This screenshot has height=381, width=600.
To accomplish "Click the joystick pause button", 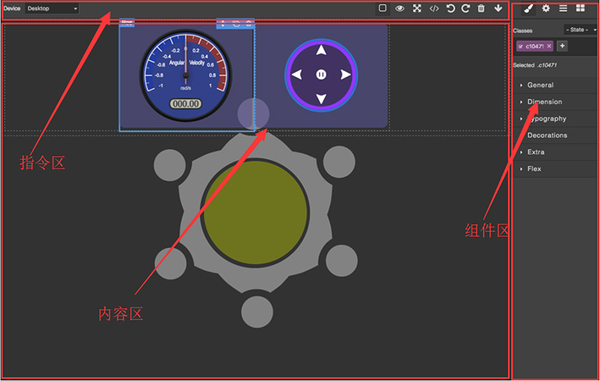I will point(321,75).
